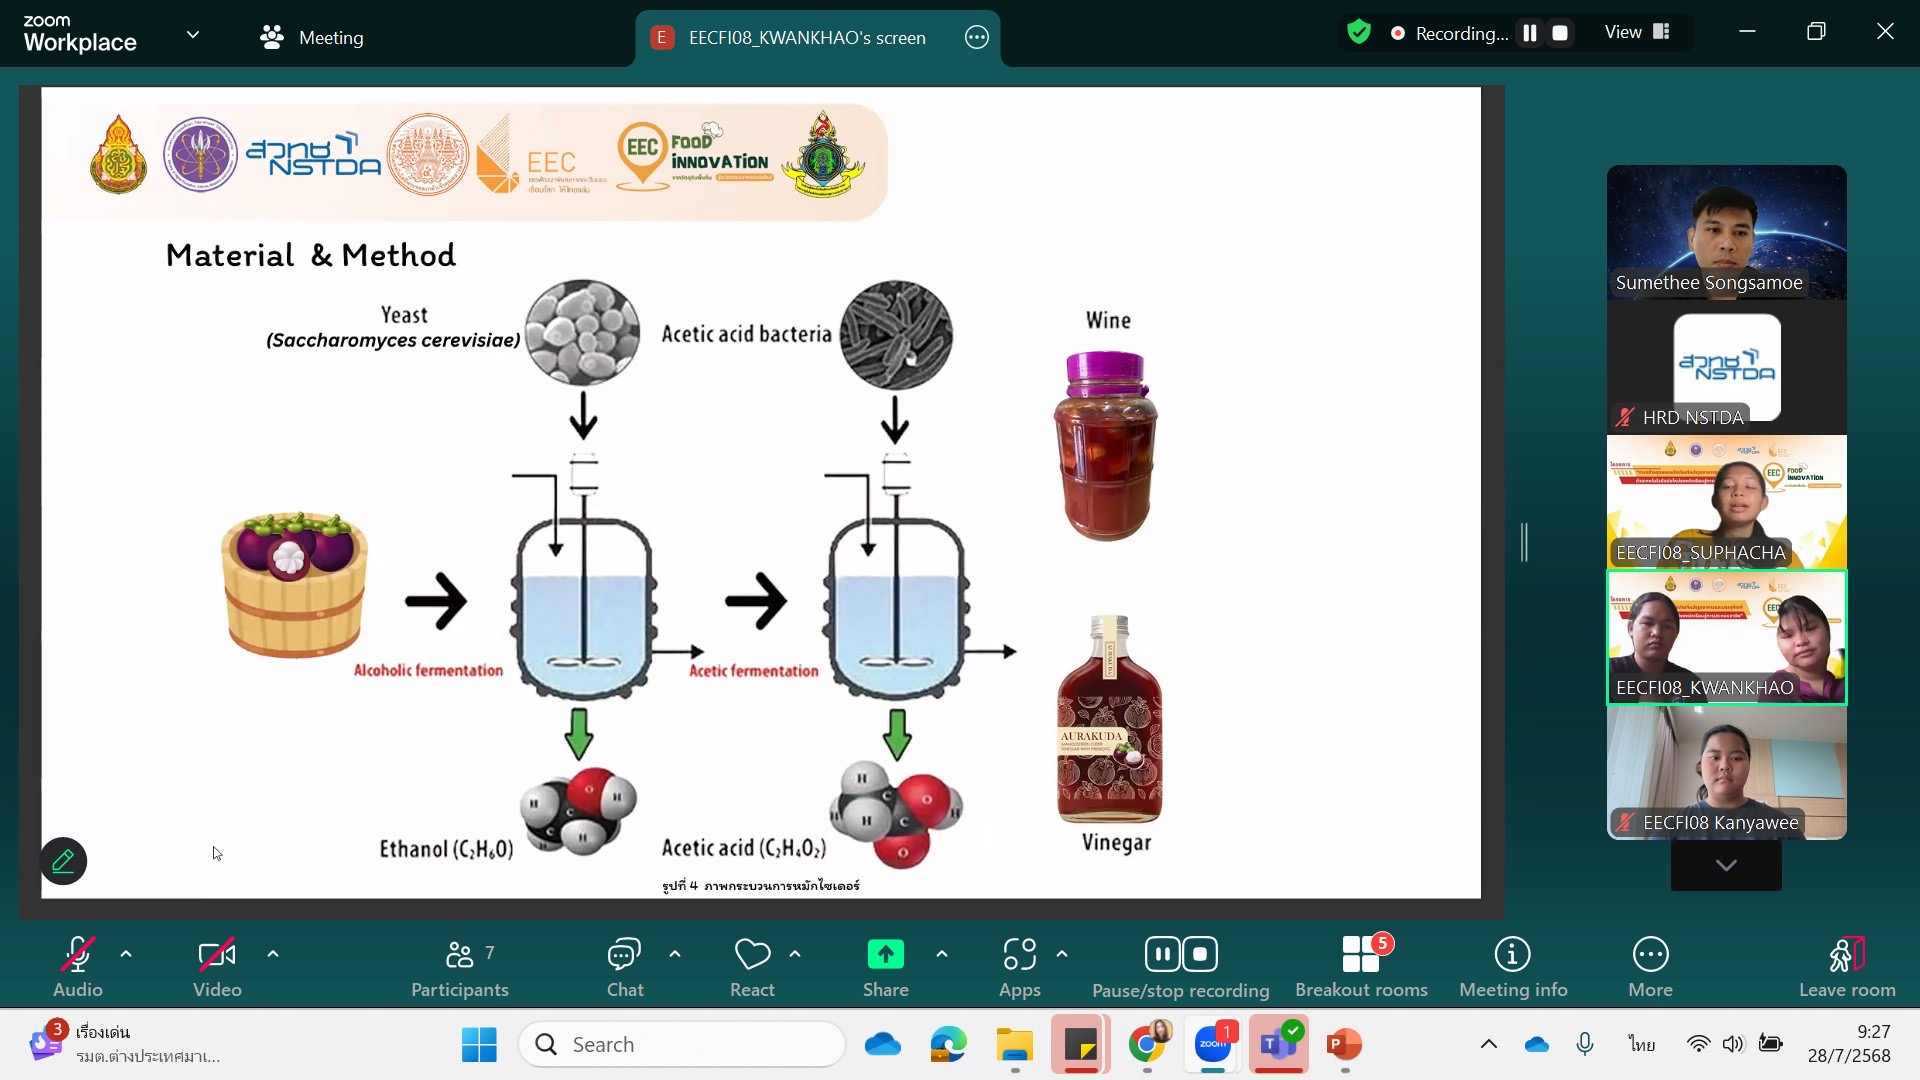Image resolution: width=1920 pixels, height=1080 pixels.
Task: Click the Windows taskbar Search field
Action: tap(682, 1044)
